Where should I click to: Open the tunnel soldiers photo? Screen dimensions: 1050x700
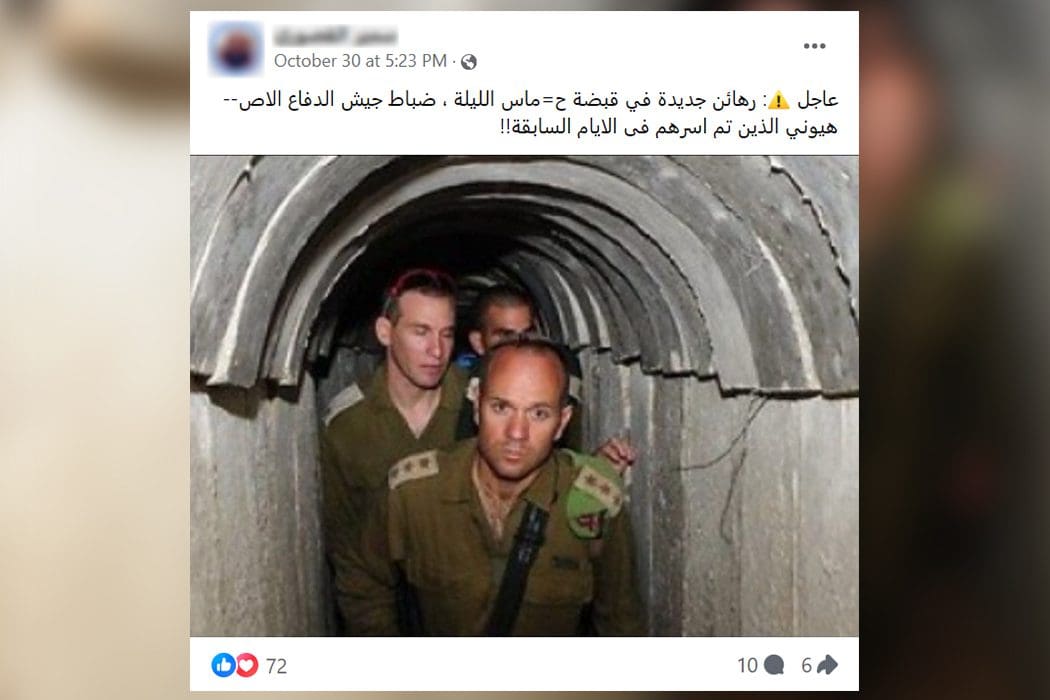click(x=524, y=396)
